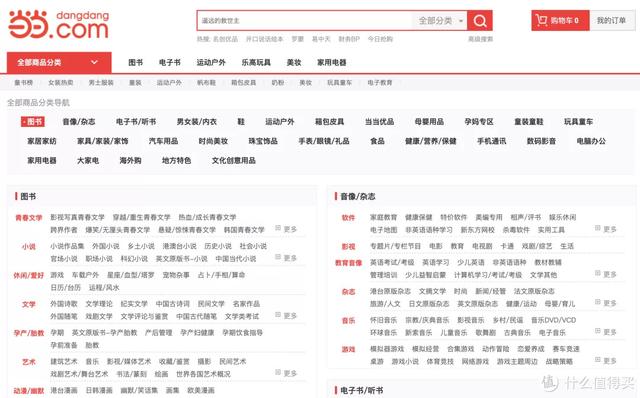Switch to 珠宝饰品 category tab
Viewport: 640px width, 398px height.
click(x=263, y=141)
